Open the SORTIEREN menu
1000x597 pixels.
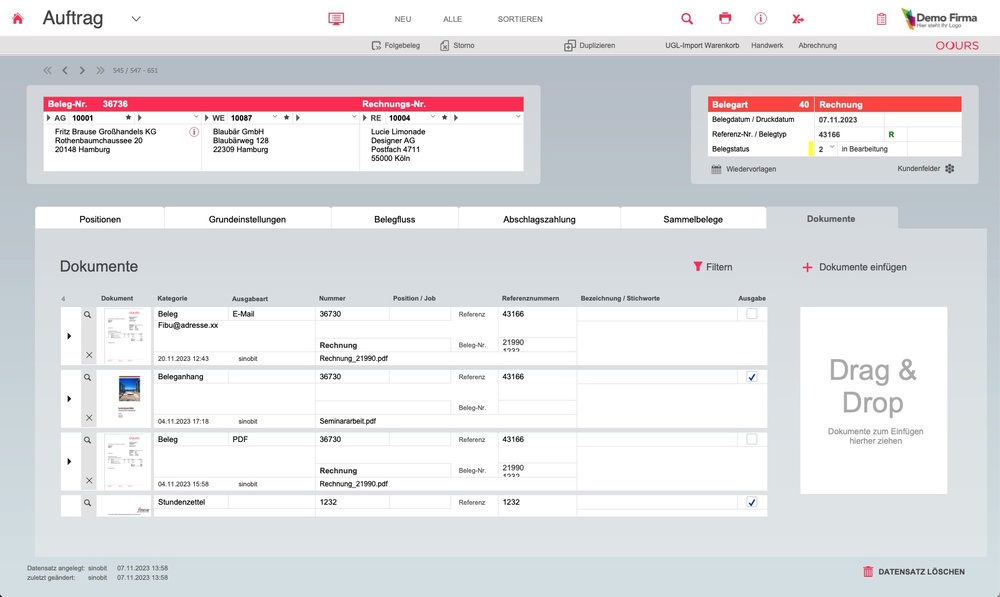pos(520,19)
